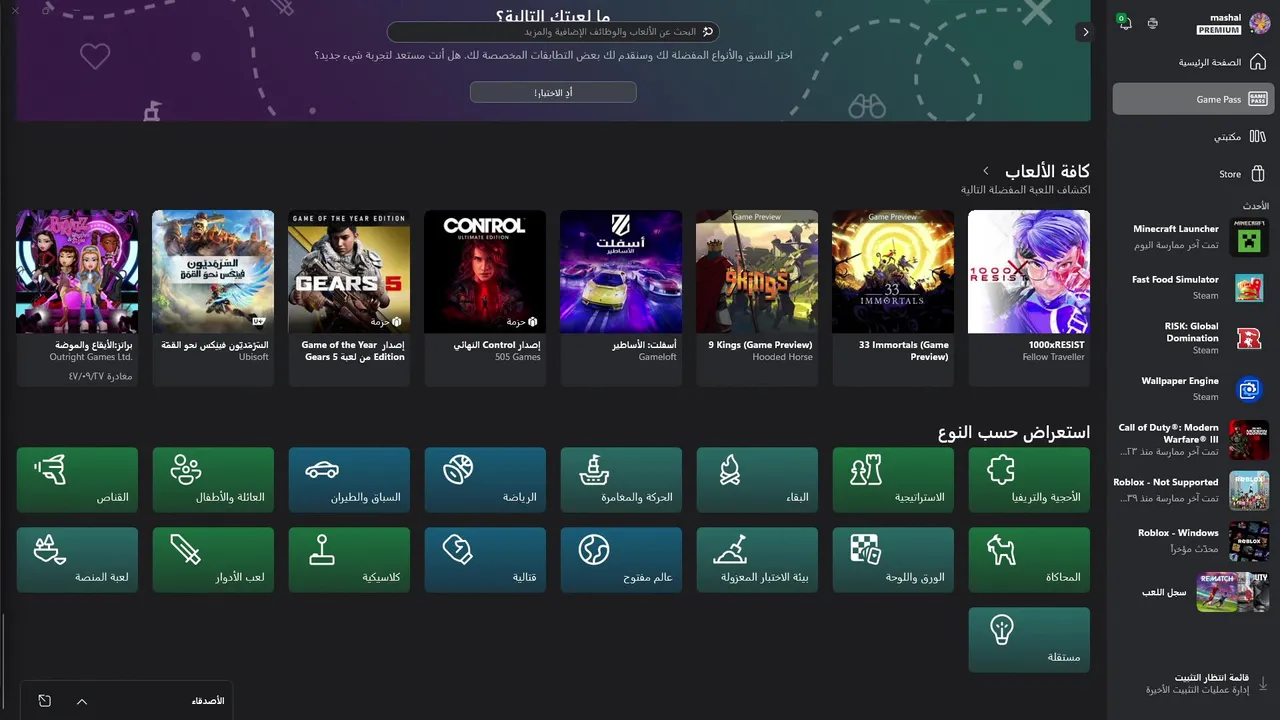This screenshot has width=1280, height=720.
Task: Open سجل اللعب play history
Action: point(1193,592)
